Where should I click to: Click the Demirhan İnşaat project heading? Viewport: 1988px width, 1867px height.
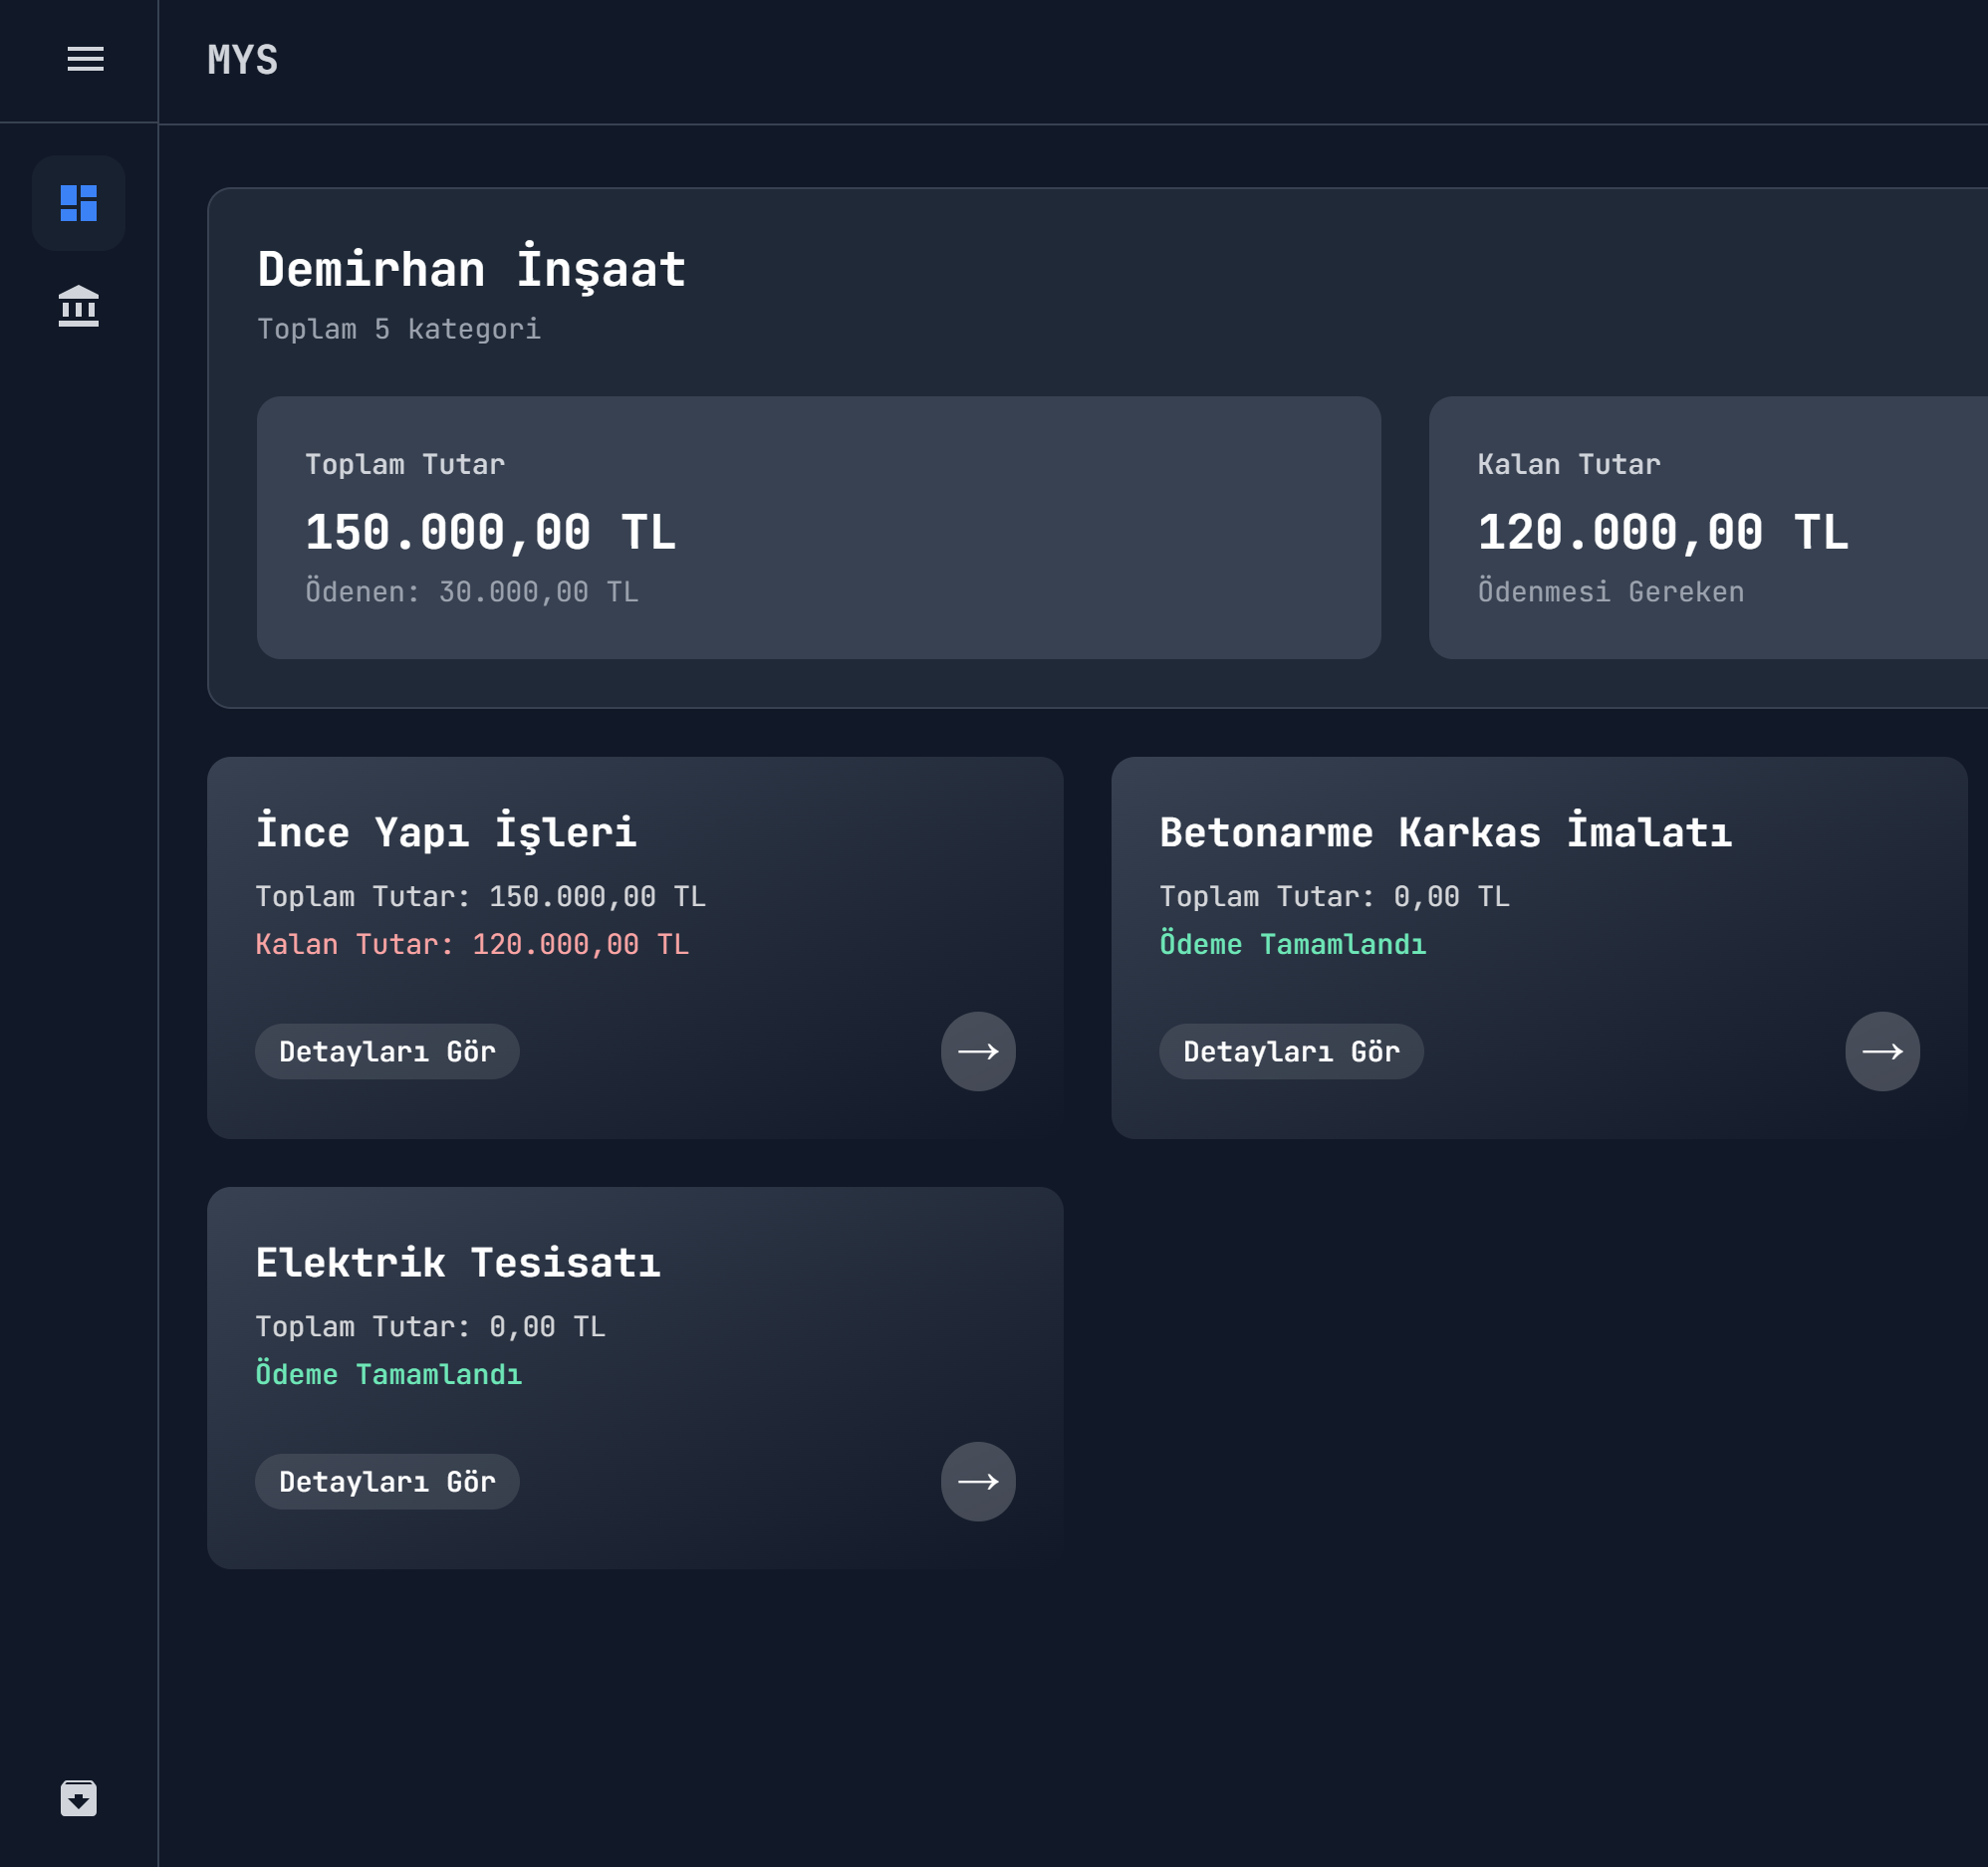tap(471, 269)
